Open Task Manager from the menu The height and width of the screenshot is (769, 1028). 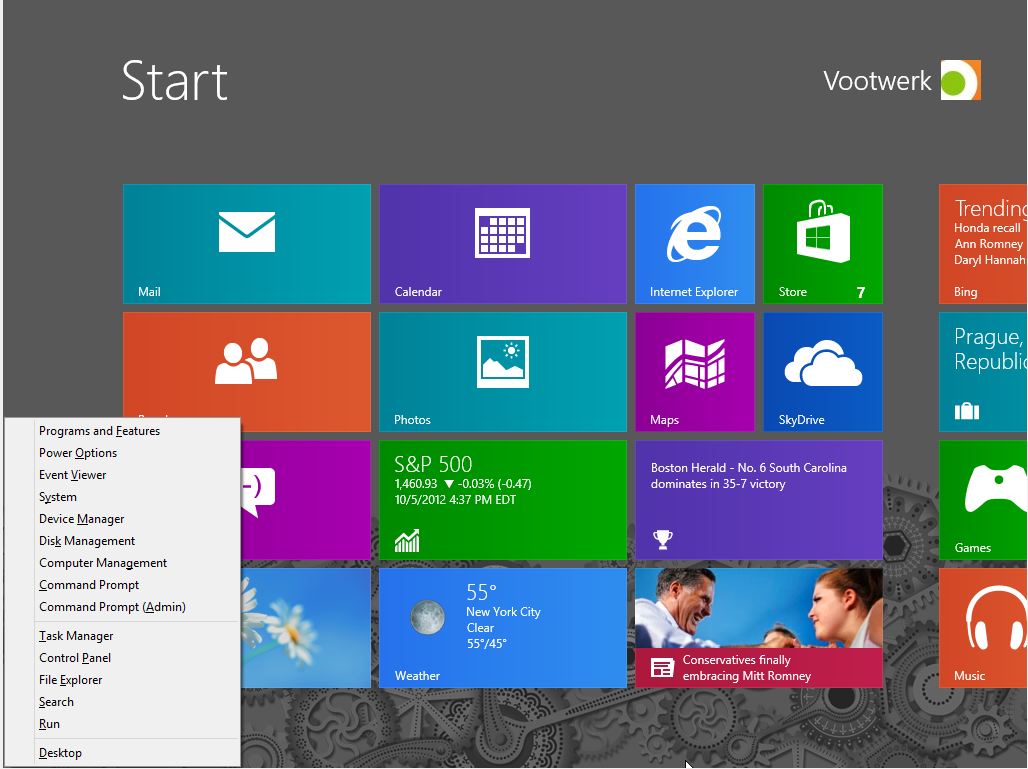pos(76,636)
